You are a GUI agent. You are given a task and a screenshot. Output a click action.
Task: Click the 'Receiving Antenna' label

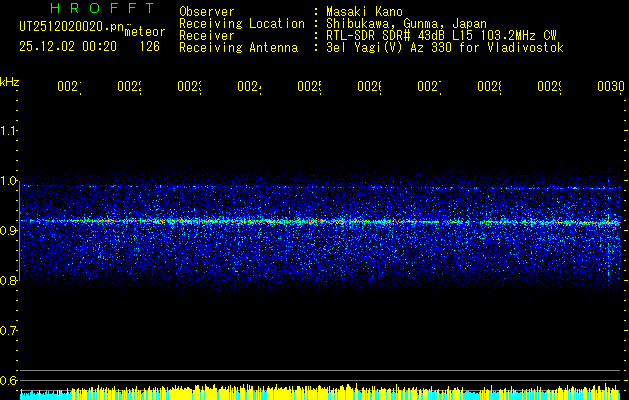238,48
